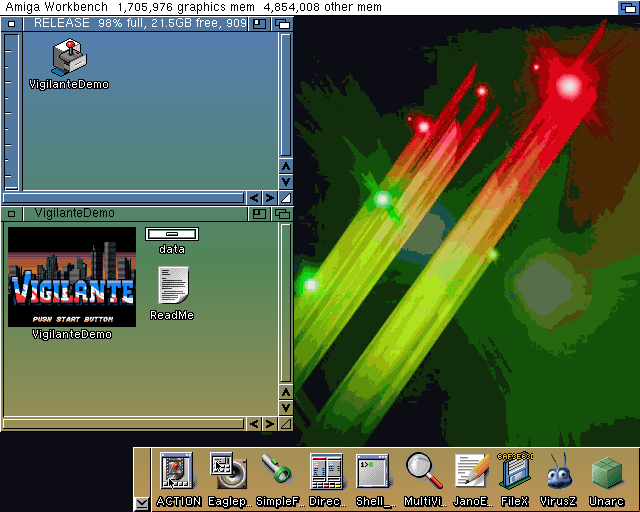Open the ReadMe document icon
This screenshot has width=640, height=512.
pyautogui.click(x=173, y=285)
